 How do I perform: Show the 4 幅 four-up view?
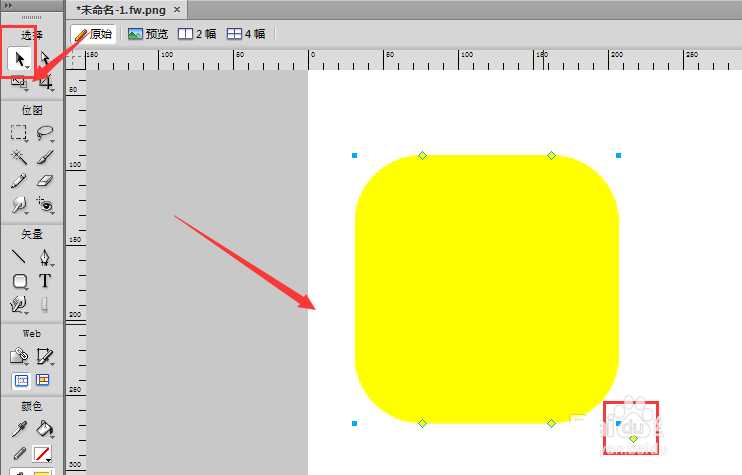246,33
